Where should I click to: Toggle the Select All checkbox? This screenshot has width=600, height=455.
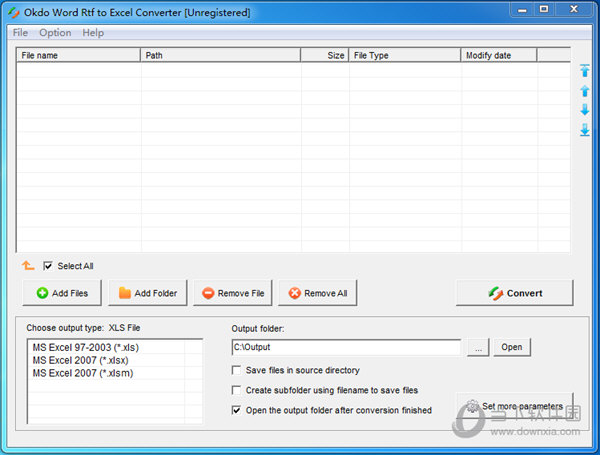[x=47, y=266]
